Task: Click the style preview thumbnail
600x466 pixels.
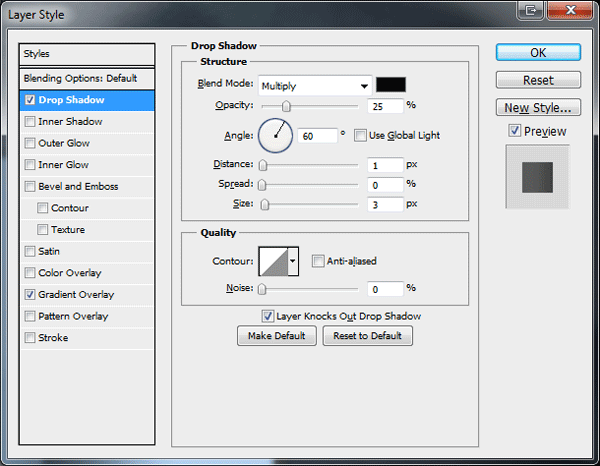Action: coord(538,177)
